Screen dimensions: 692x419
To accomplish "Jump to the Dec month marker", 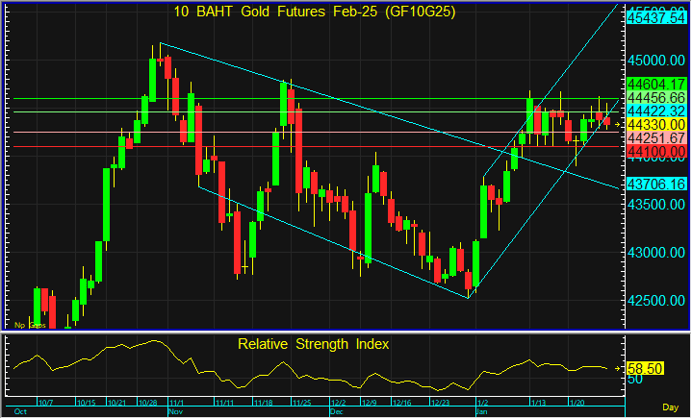I will click(336, 411).
